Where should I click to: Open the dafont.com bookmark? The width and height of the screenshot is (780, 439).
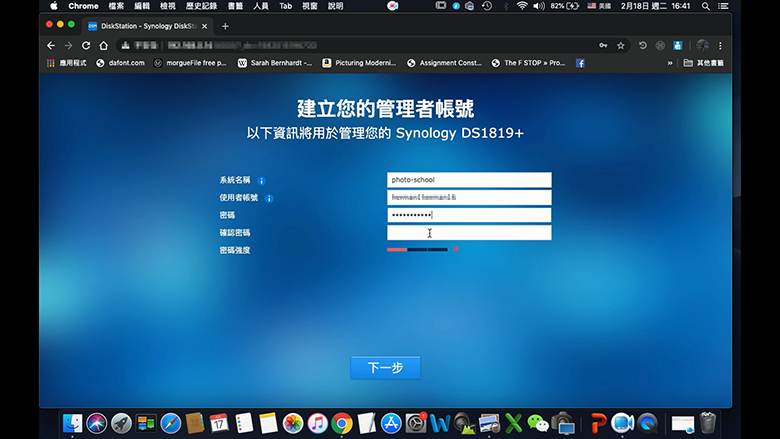[x=120, y=63]
